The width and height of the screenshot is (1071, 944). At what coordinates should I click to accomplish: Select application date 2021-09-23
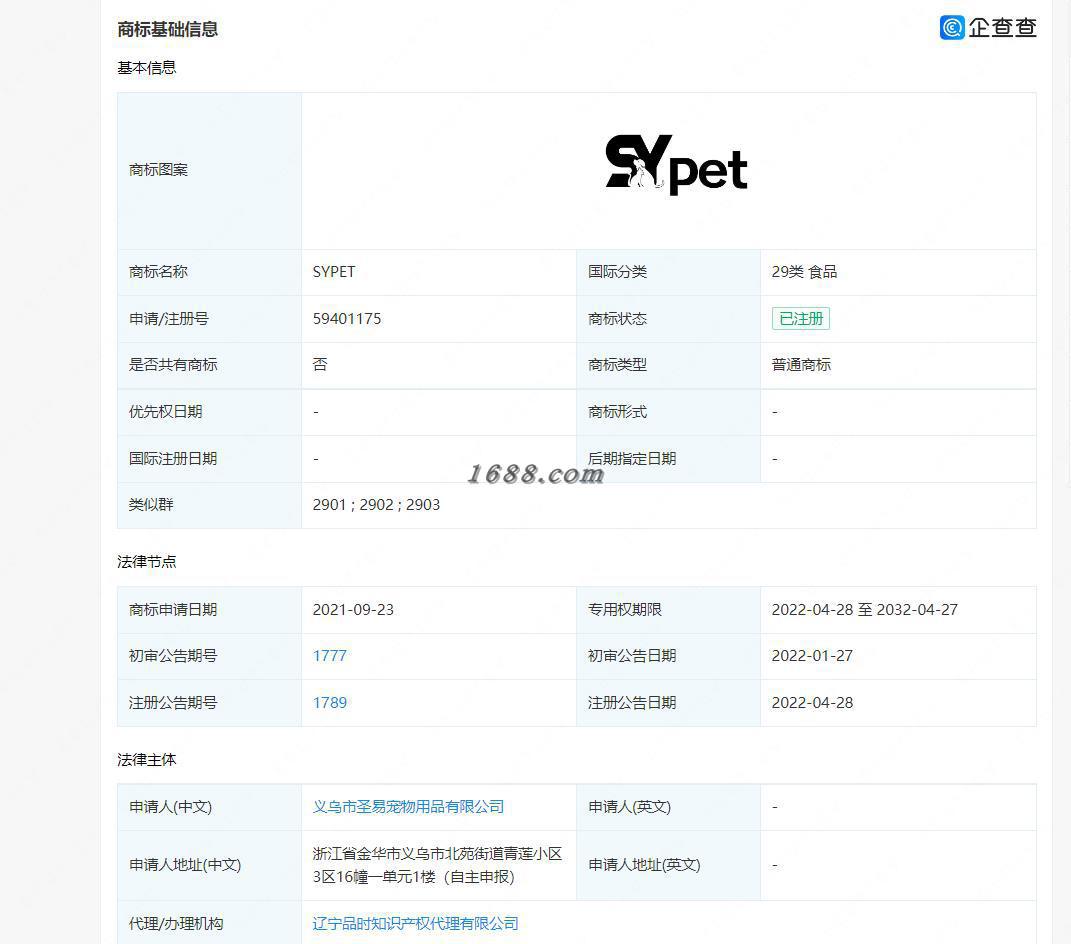352,609
